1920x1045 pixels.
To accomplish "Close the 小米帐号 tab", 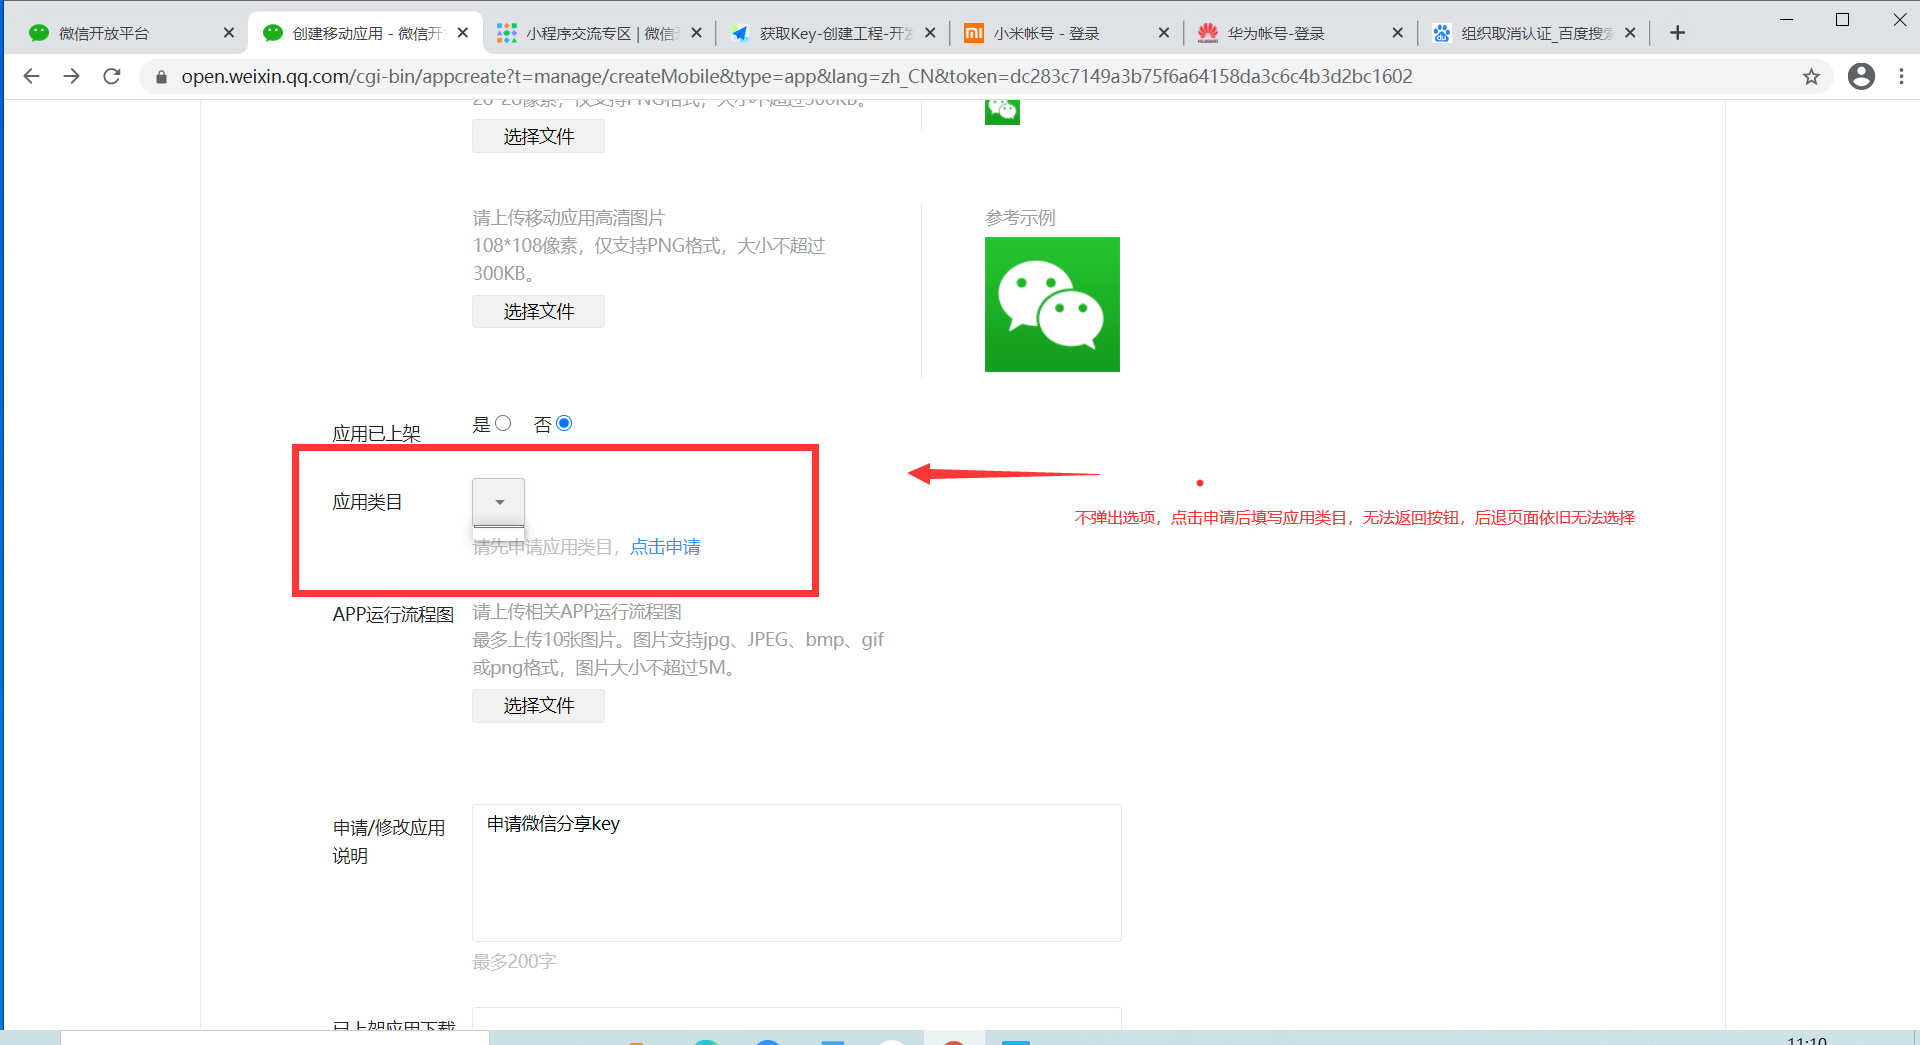I will click(1164, 33).
